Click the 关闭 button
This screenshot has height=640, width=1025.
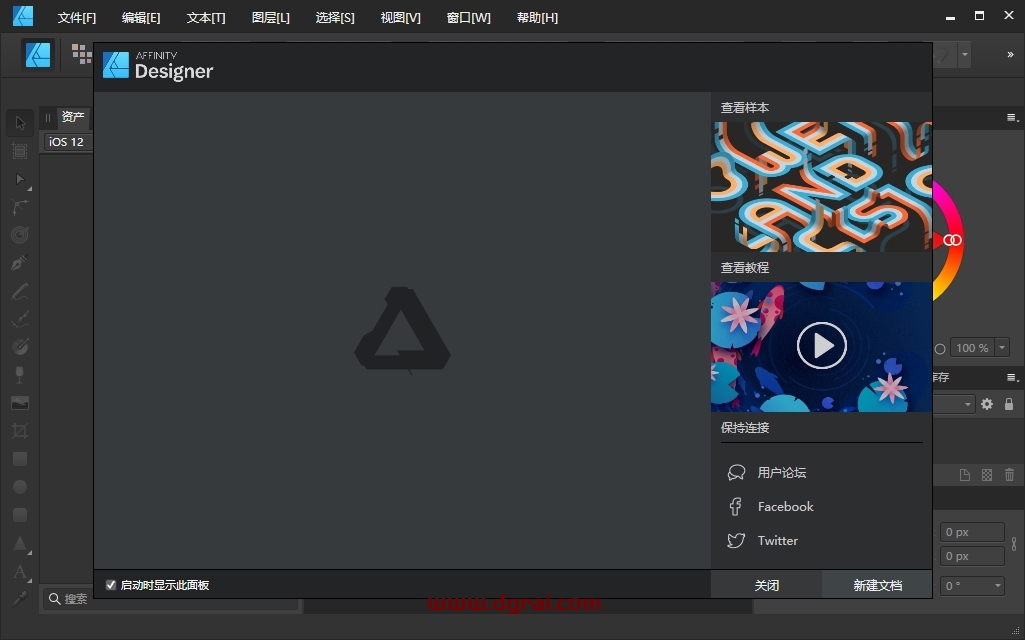(766, 585)
